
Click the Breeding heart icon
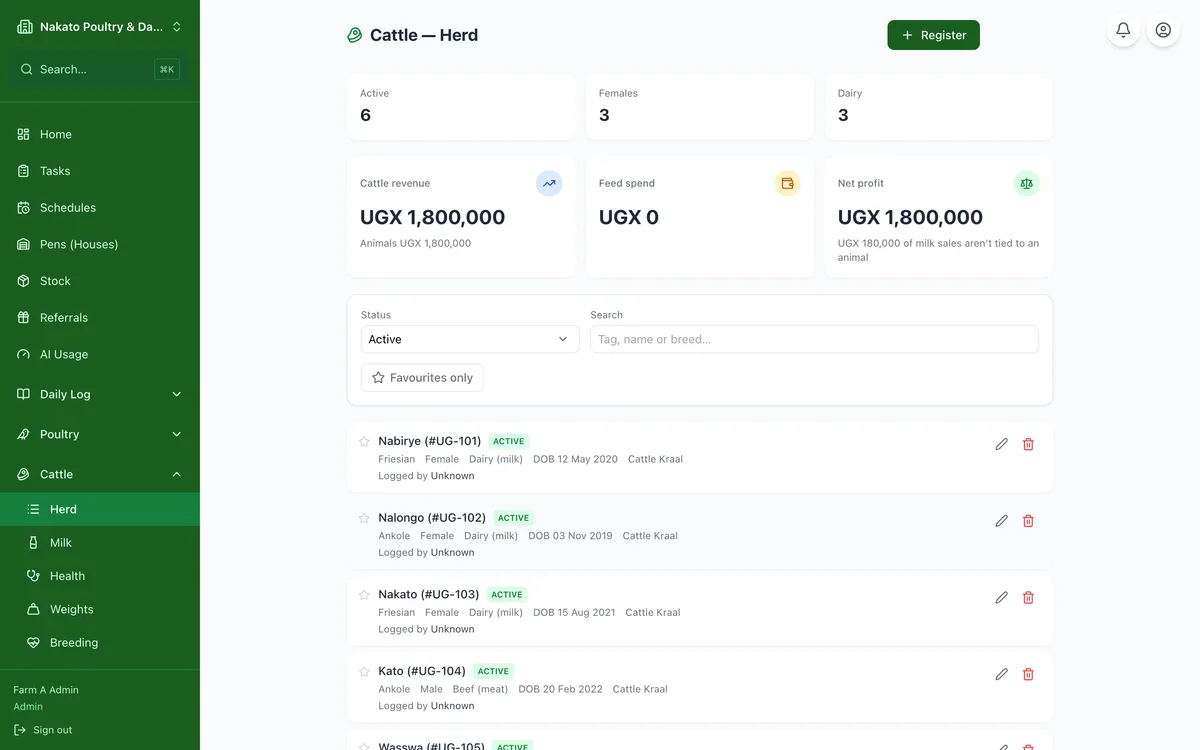(x=33, y=643)
